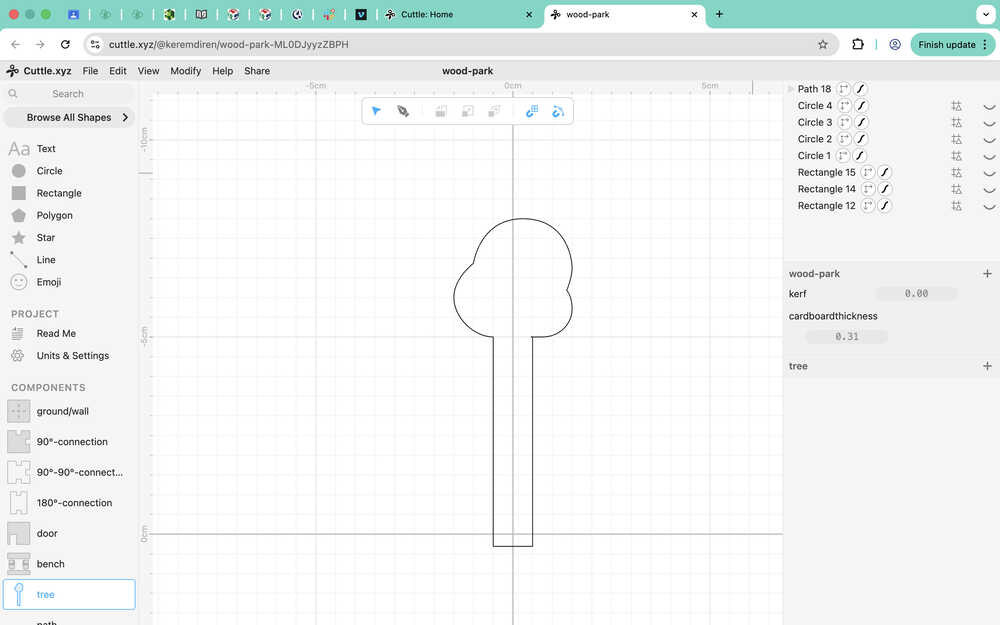Image resolution: width=1000 pixels, height=625 pixels.
Task: Open Browse All Shapes list
Action: click(69, 117)
